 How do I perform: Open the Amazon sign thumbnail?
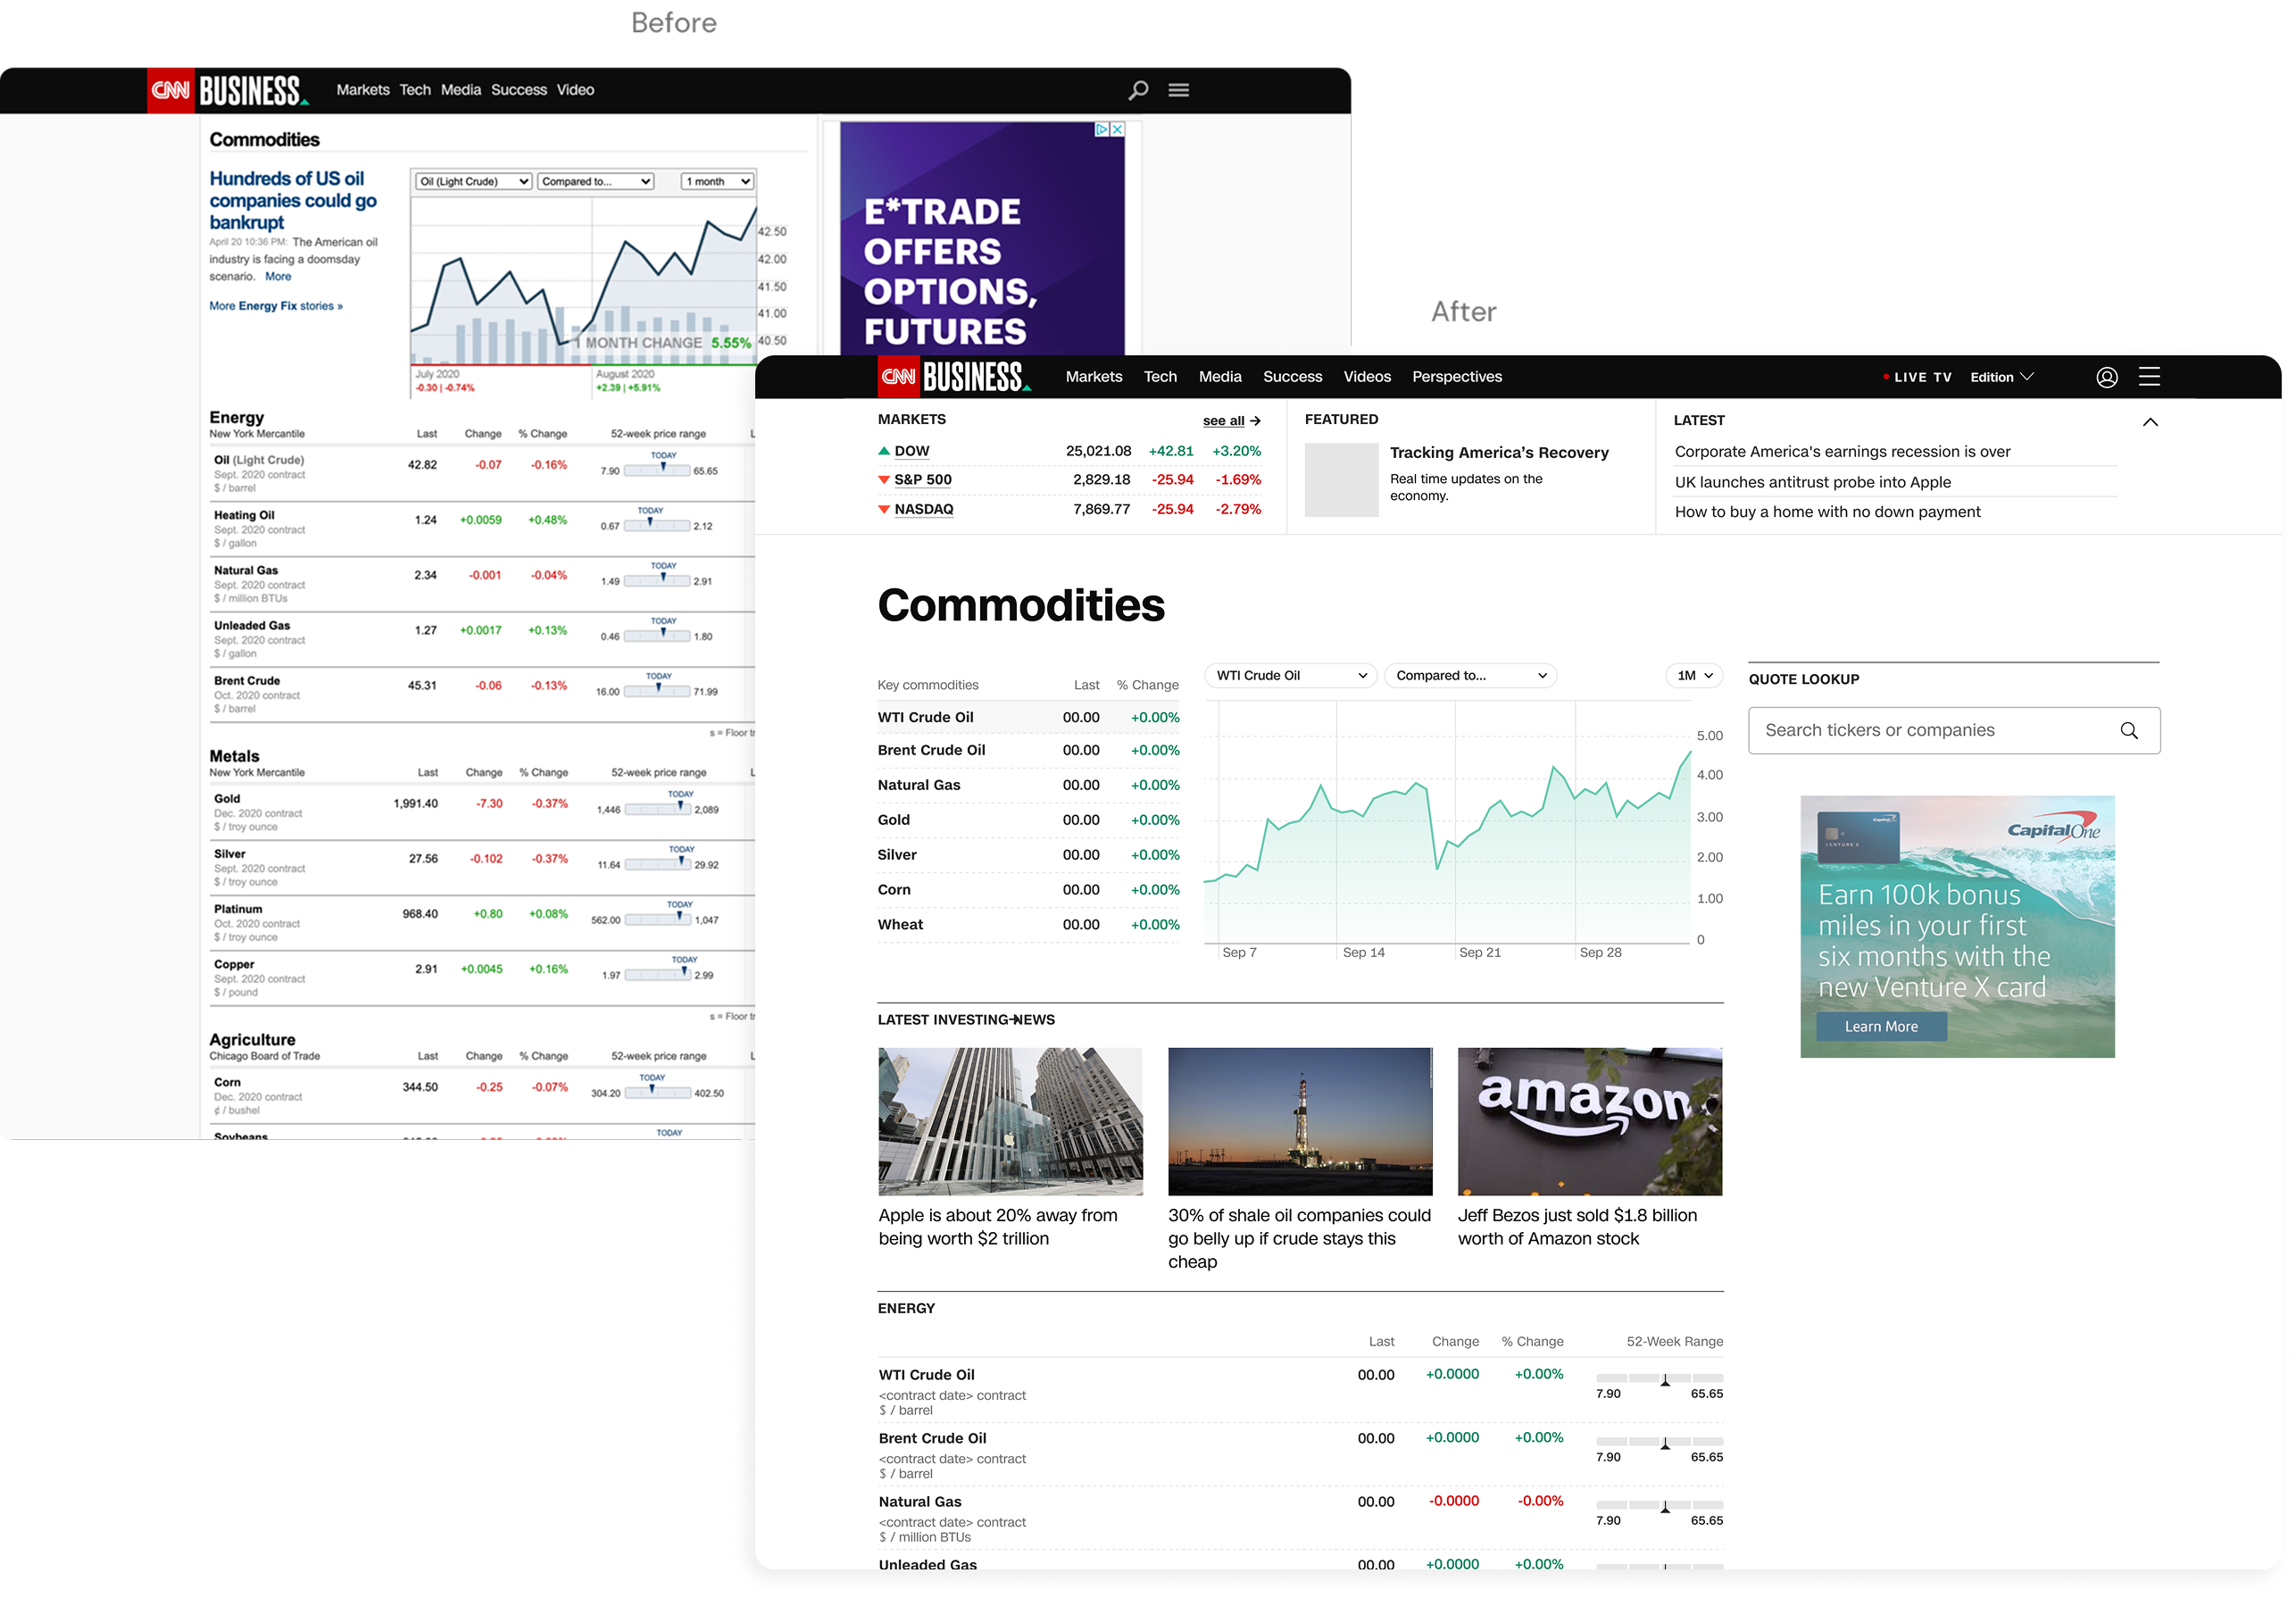tap(1590, 1122)
